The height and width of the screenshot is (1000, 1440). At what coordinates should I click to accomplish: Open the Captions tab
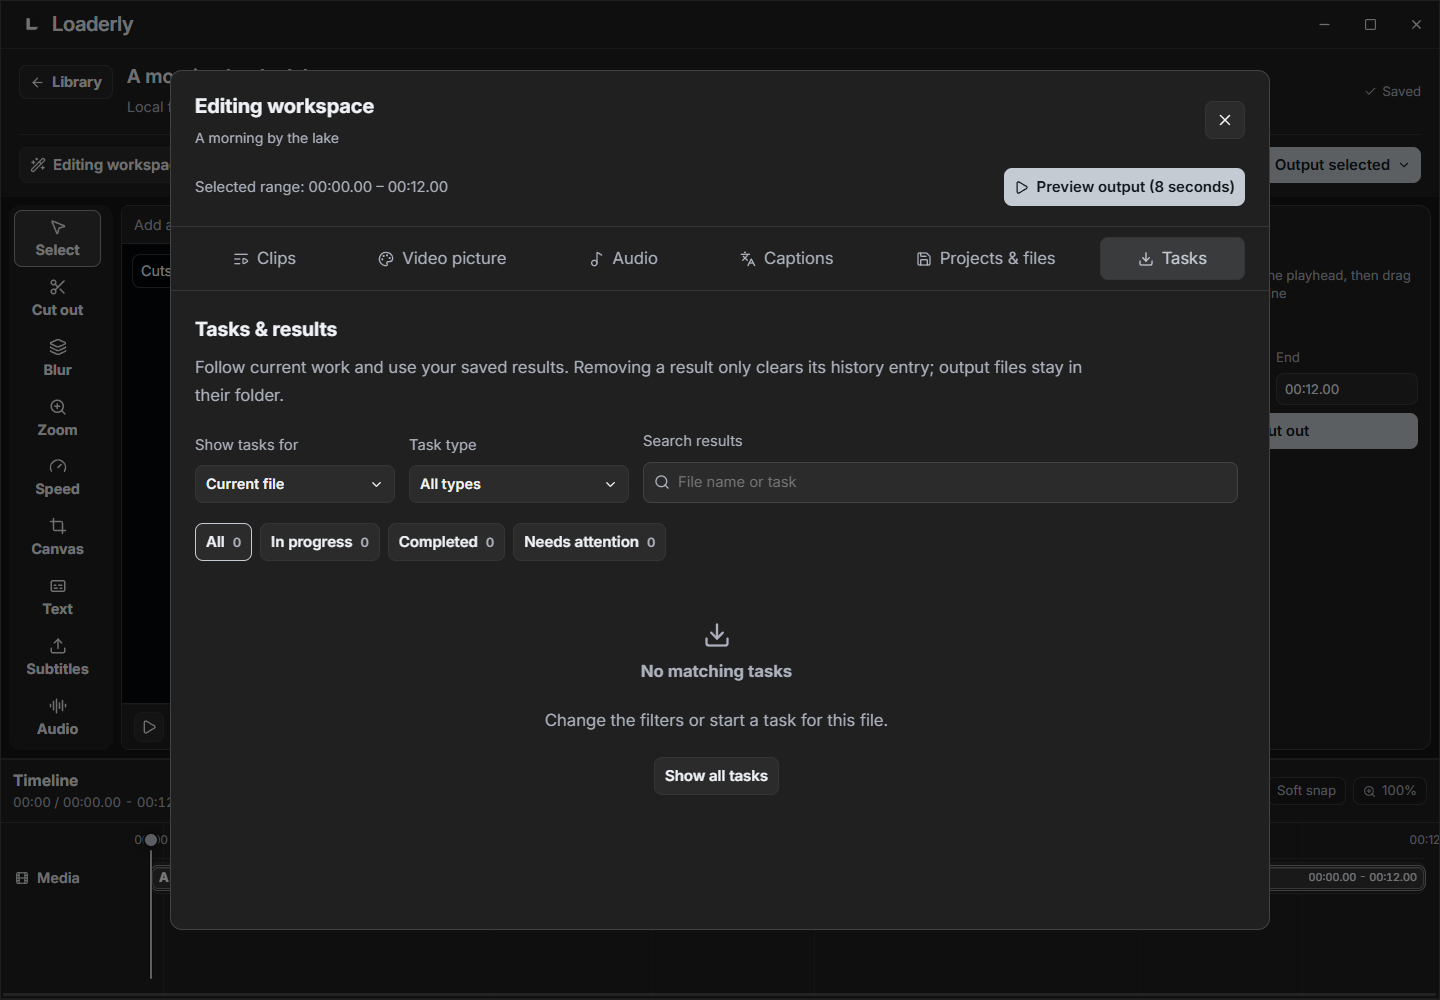[786, 258]
